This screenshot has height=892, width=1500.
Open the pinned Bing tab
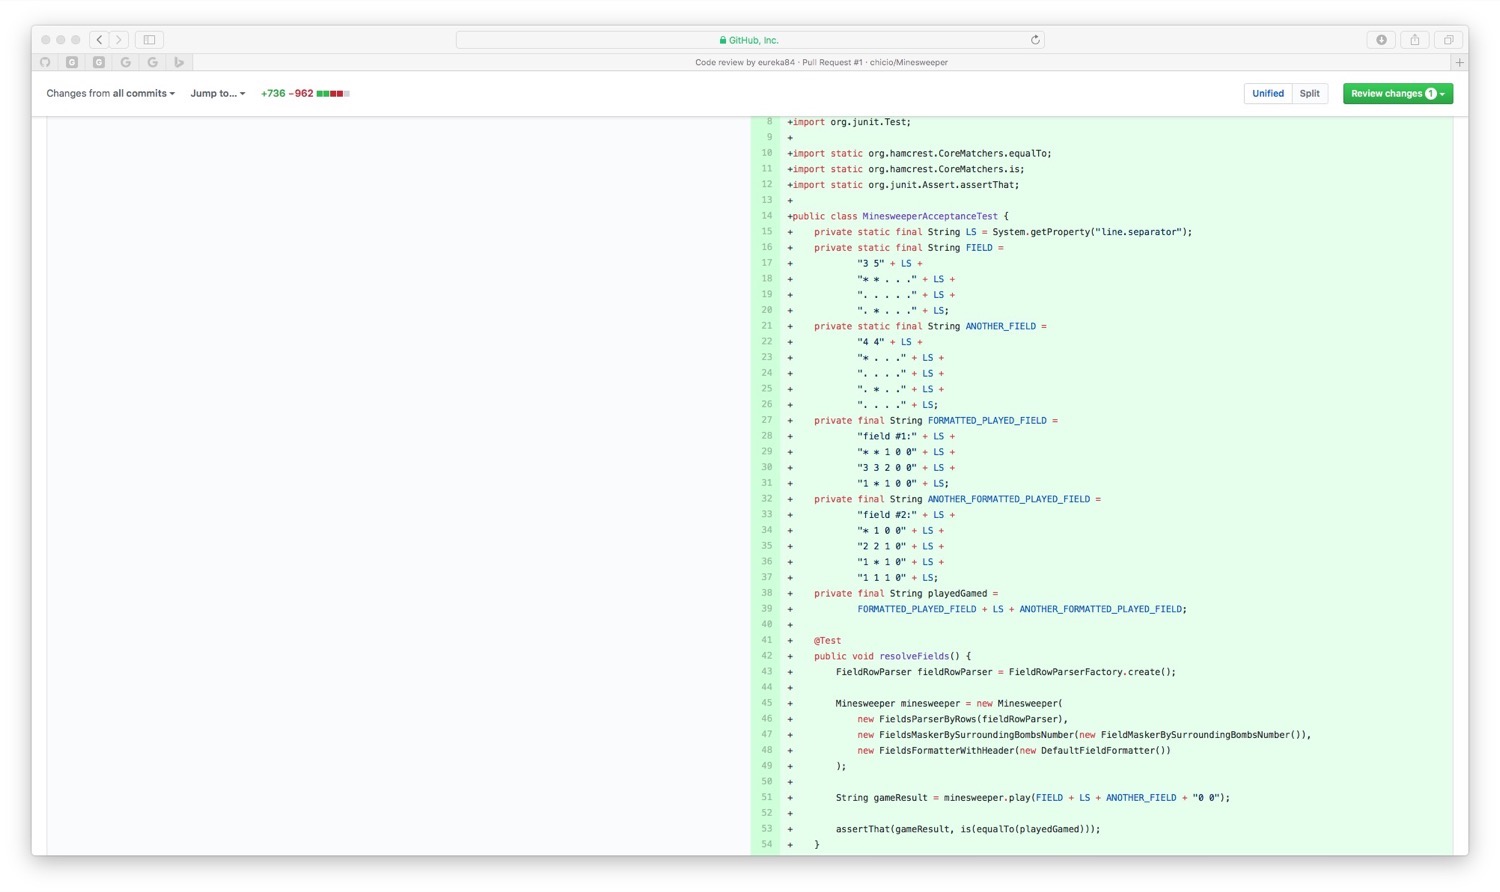pos(179,62)
